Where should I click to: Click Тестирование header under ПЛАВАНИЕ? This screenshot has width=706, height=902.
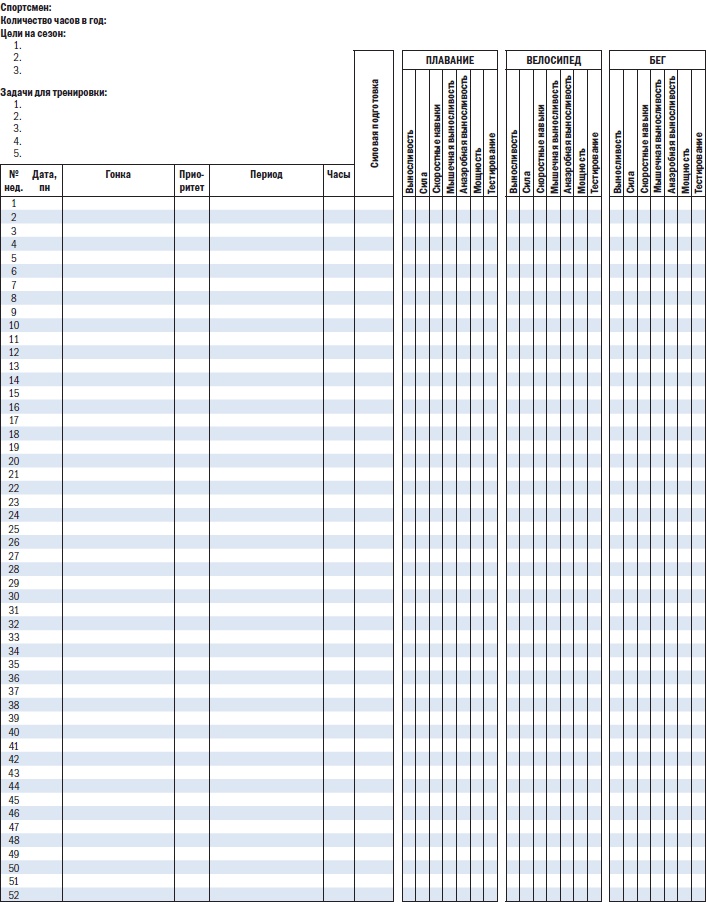[x=491, y=162]
